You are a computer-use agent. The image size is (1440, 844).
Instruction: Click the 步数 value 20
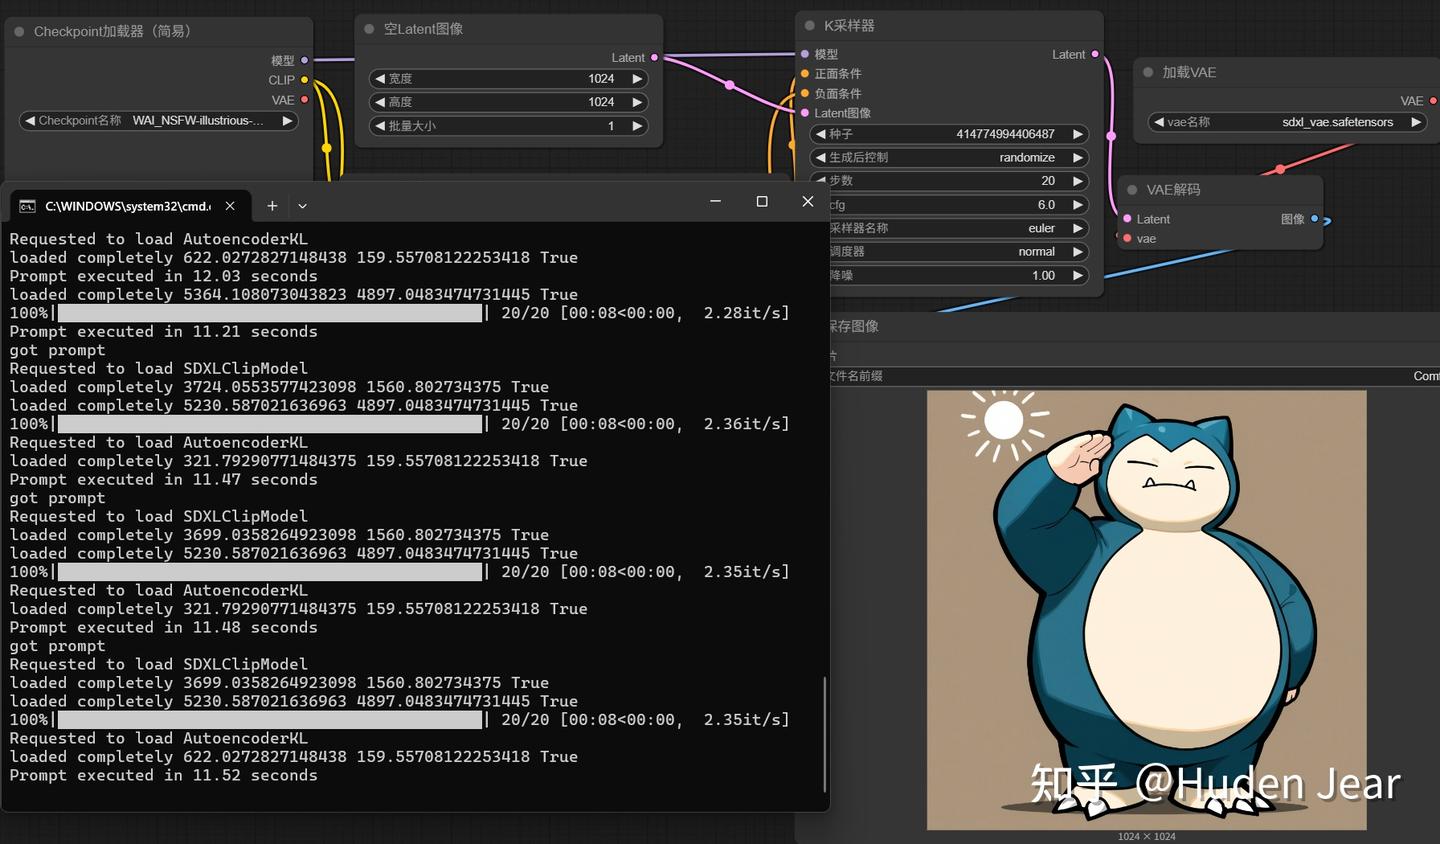[x=1048, y=181]
